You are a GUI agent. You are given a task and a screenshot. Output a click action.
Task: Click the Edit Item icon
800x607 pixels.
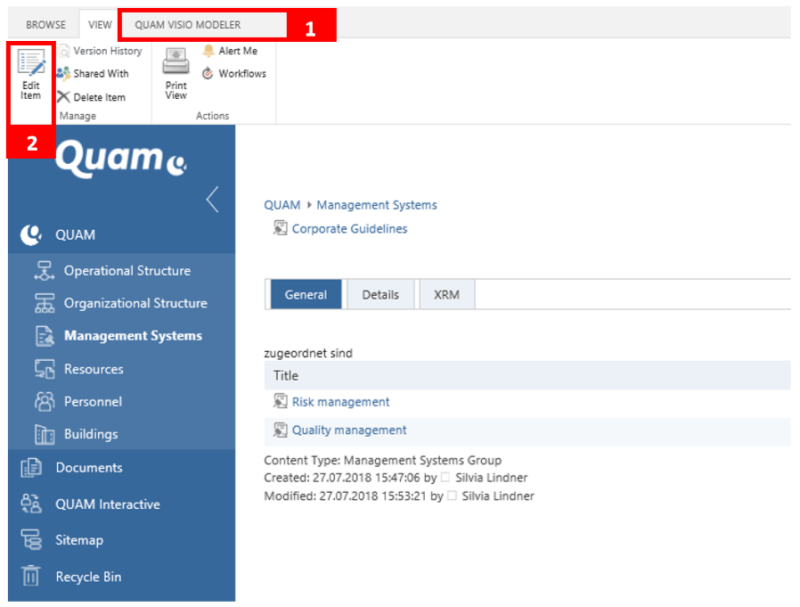(x=32, y=62)
